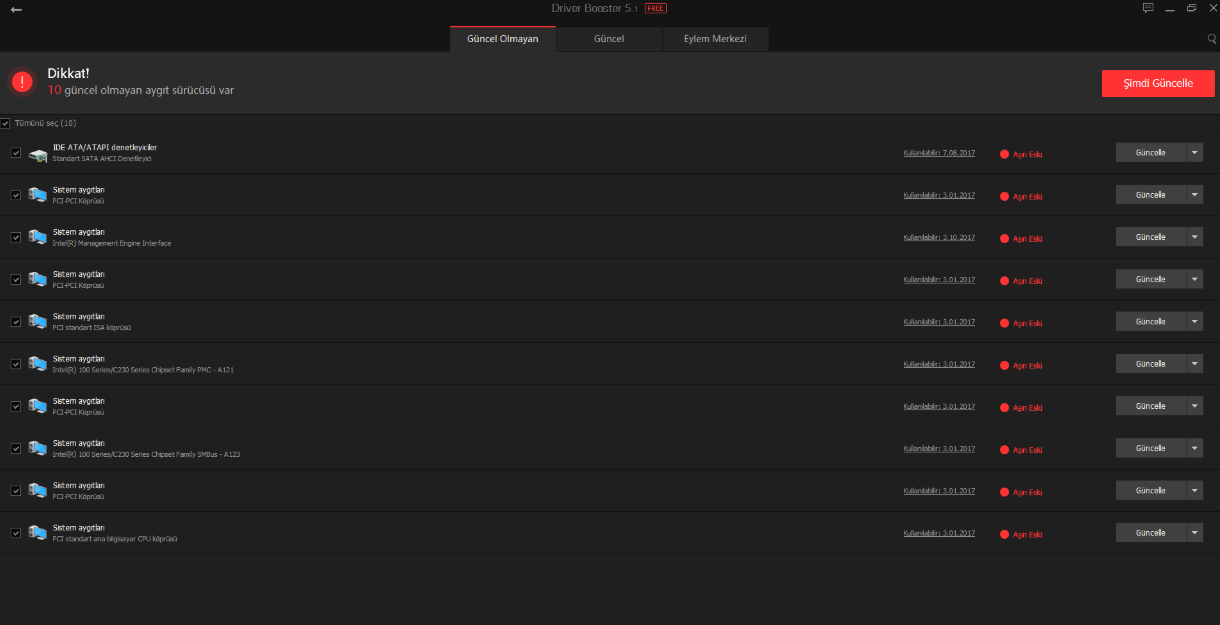The height and width of the screenshot is (625, 1220).
Task: Click device icon of PCI standart ana bilgisayar CPU köprüsü
Action: click(x=38, y=533)
